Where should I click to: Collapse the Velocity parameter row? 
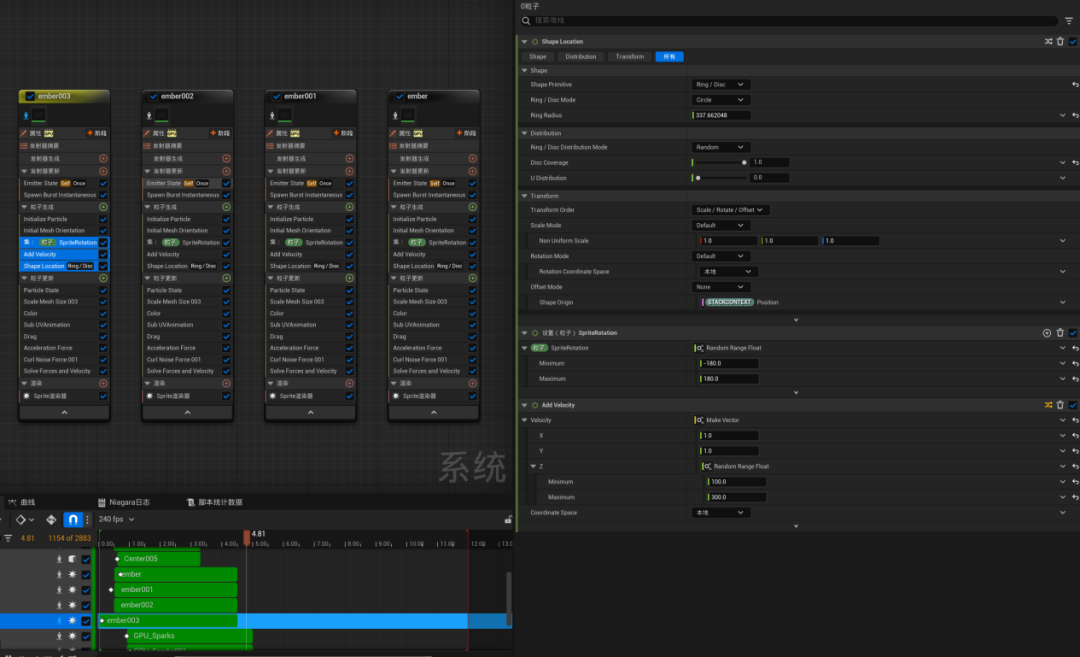tap(525, 420)
